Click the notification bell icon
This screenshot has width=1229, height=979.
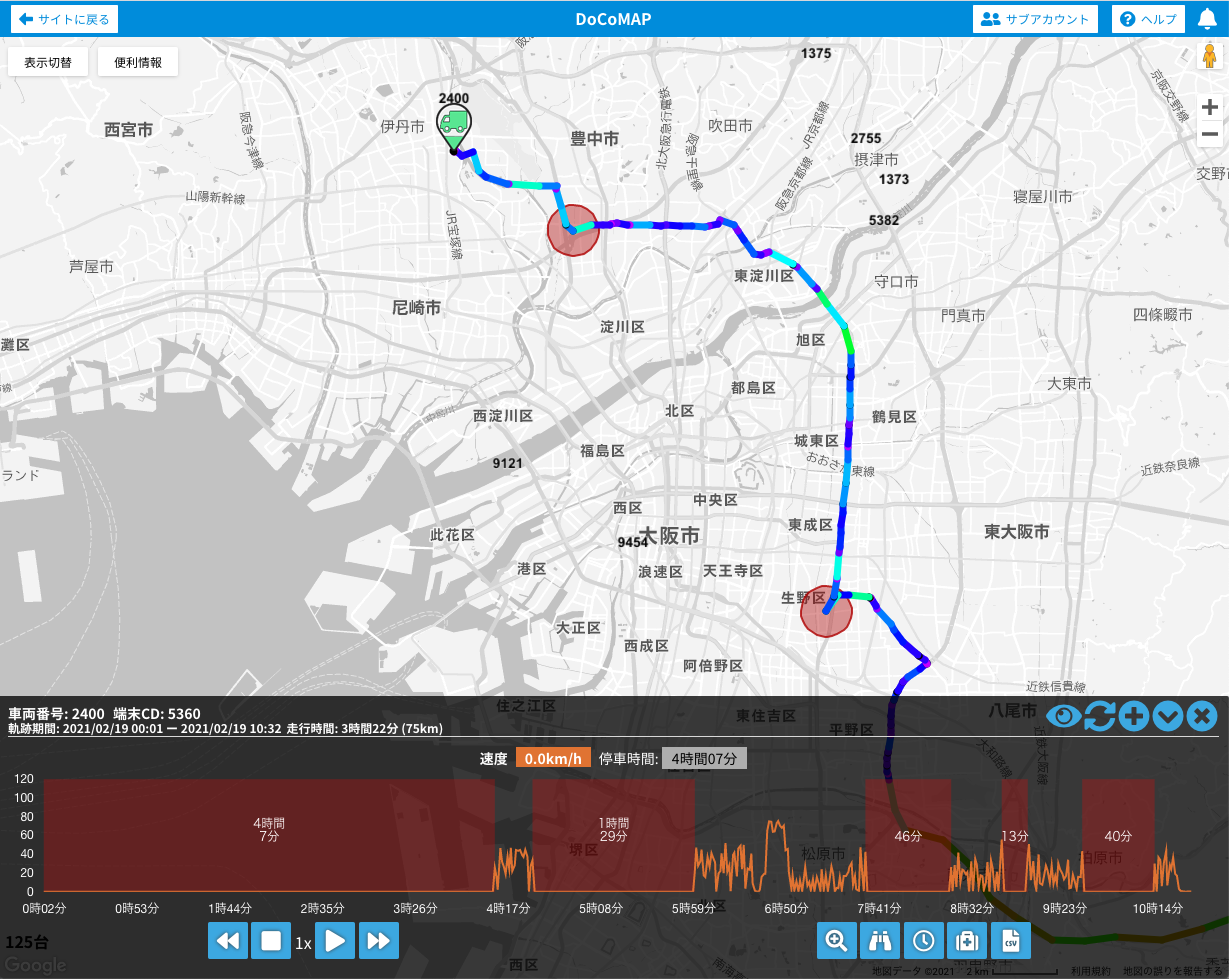[x=1207, y=19]
